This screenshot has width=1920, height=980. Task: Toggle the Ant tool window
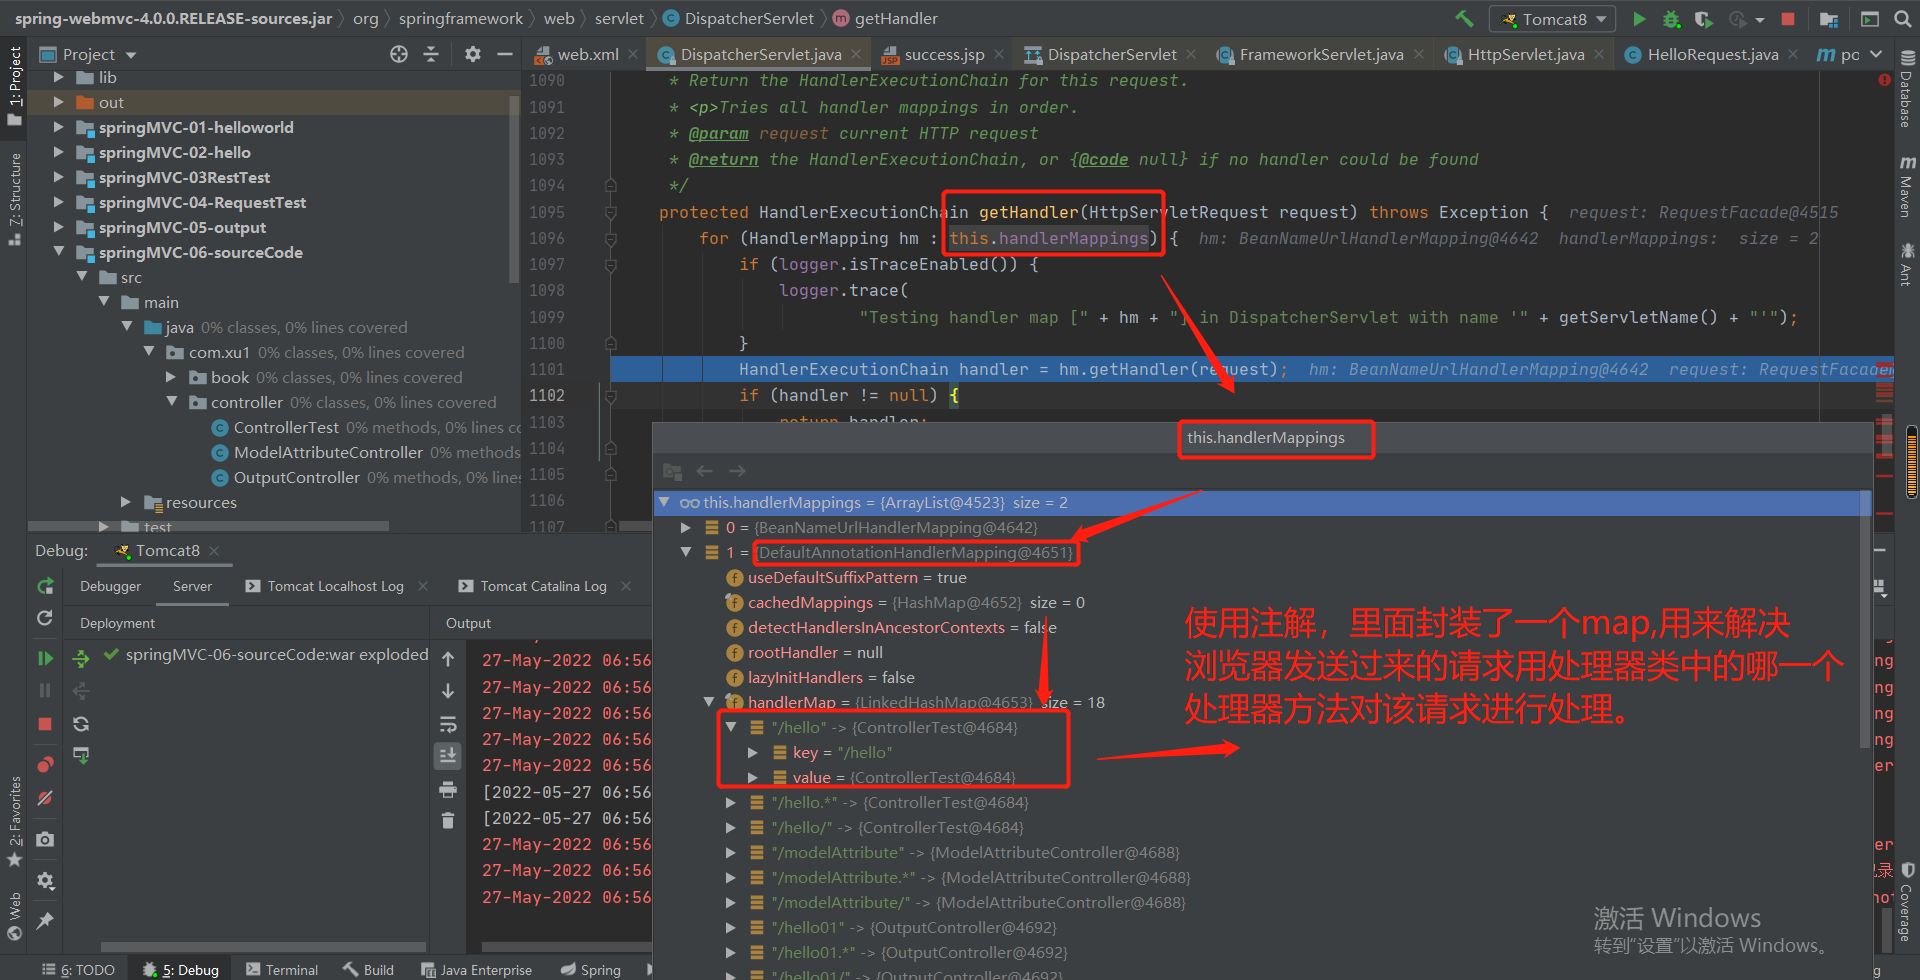(1906, 265)
